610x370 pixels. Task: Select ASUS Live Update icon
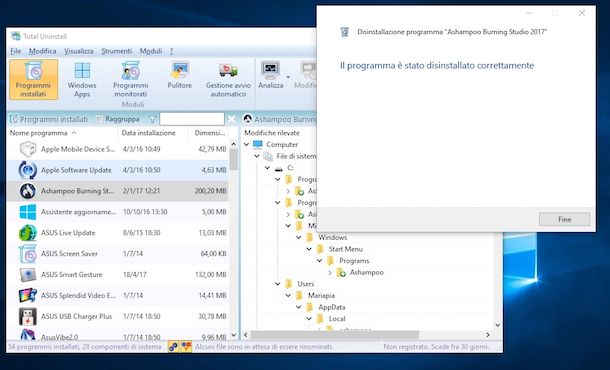[28, 233]
